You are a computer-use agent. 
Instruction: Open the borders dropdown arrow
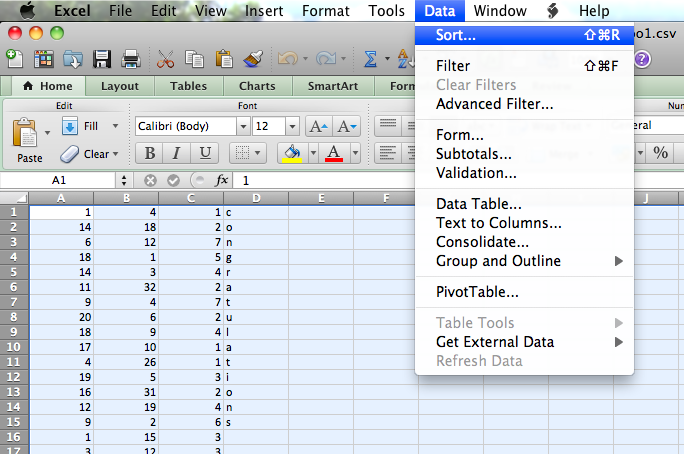click(x=257, y=153)
